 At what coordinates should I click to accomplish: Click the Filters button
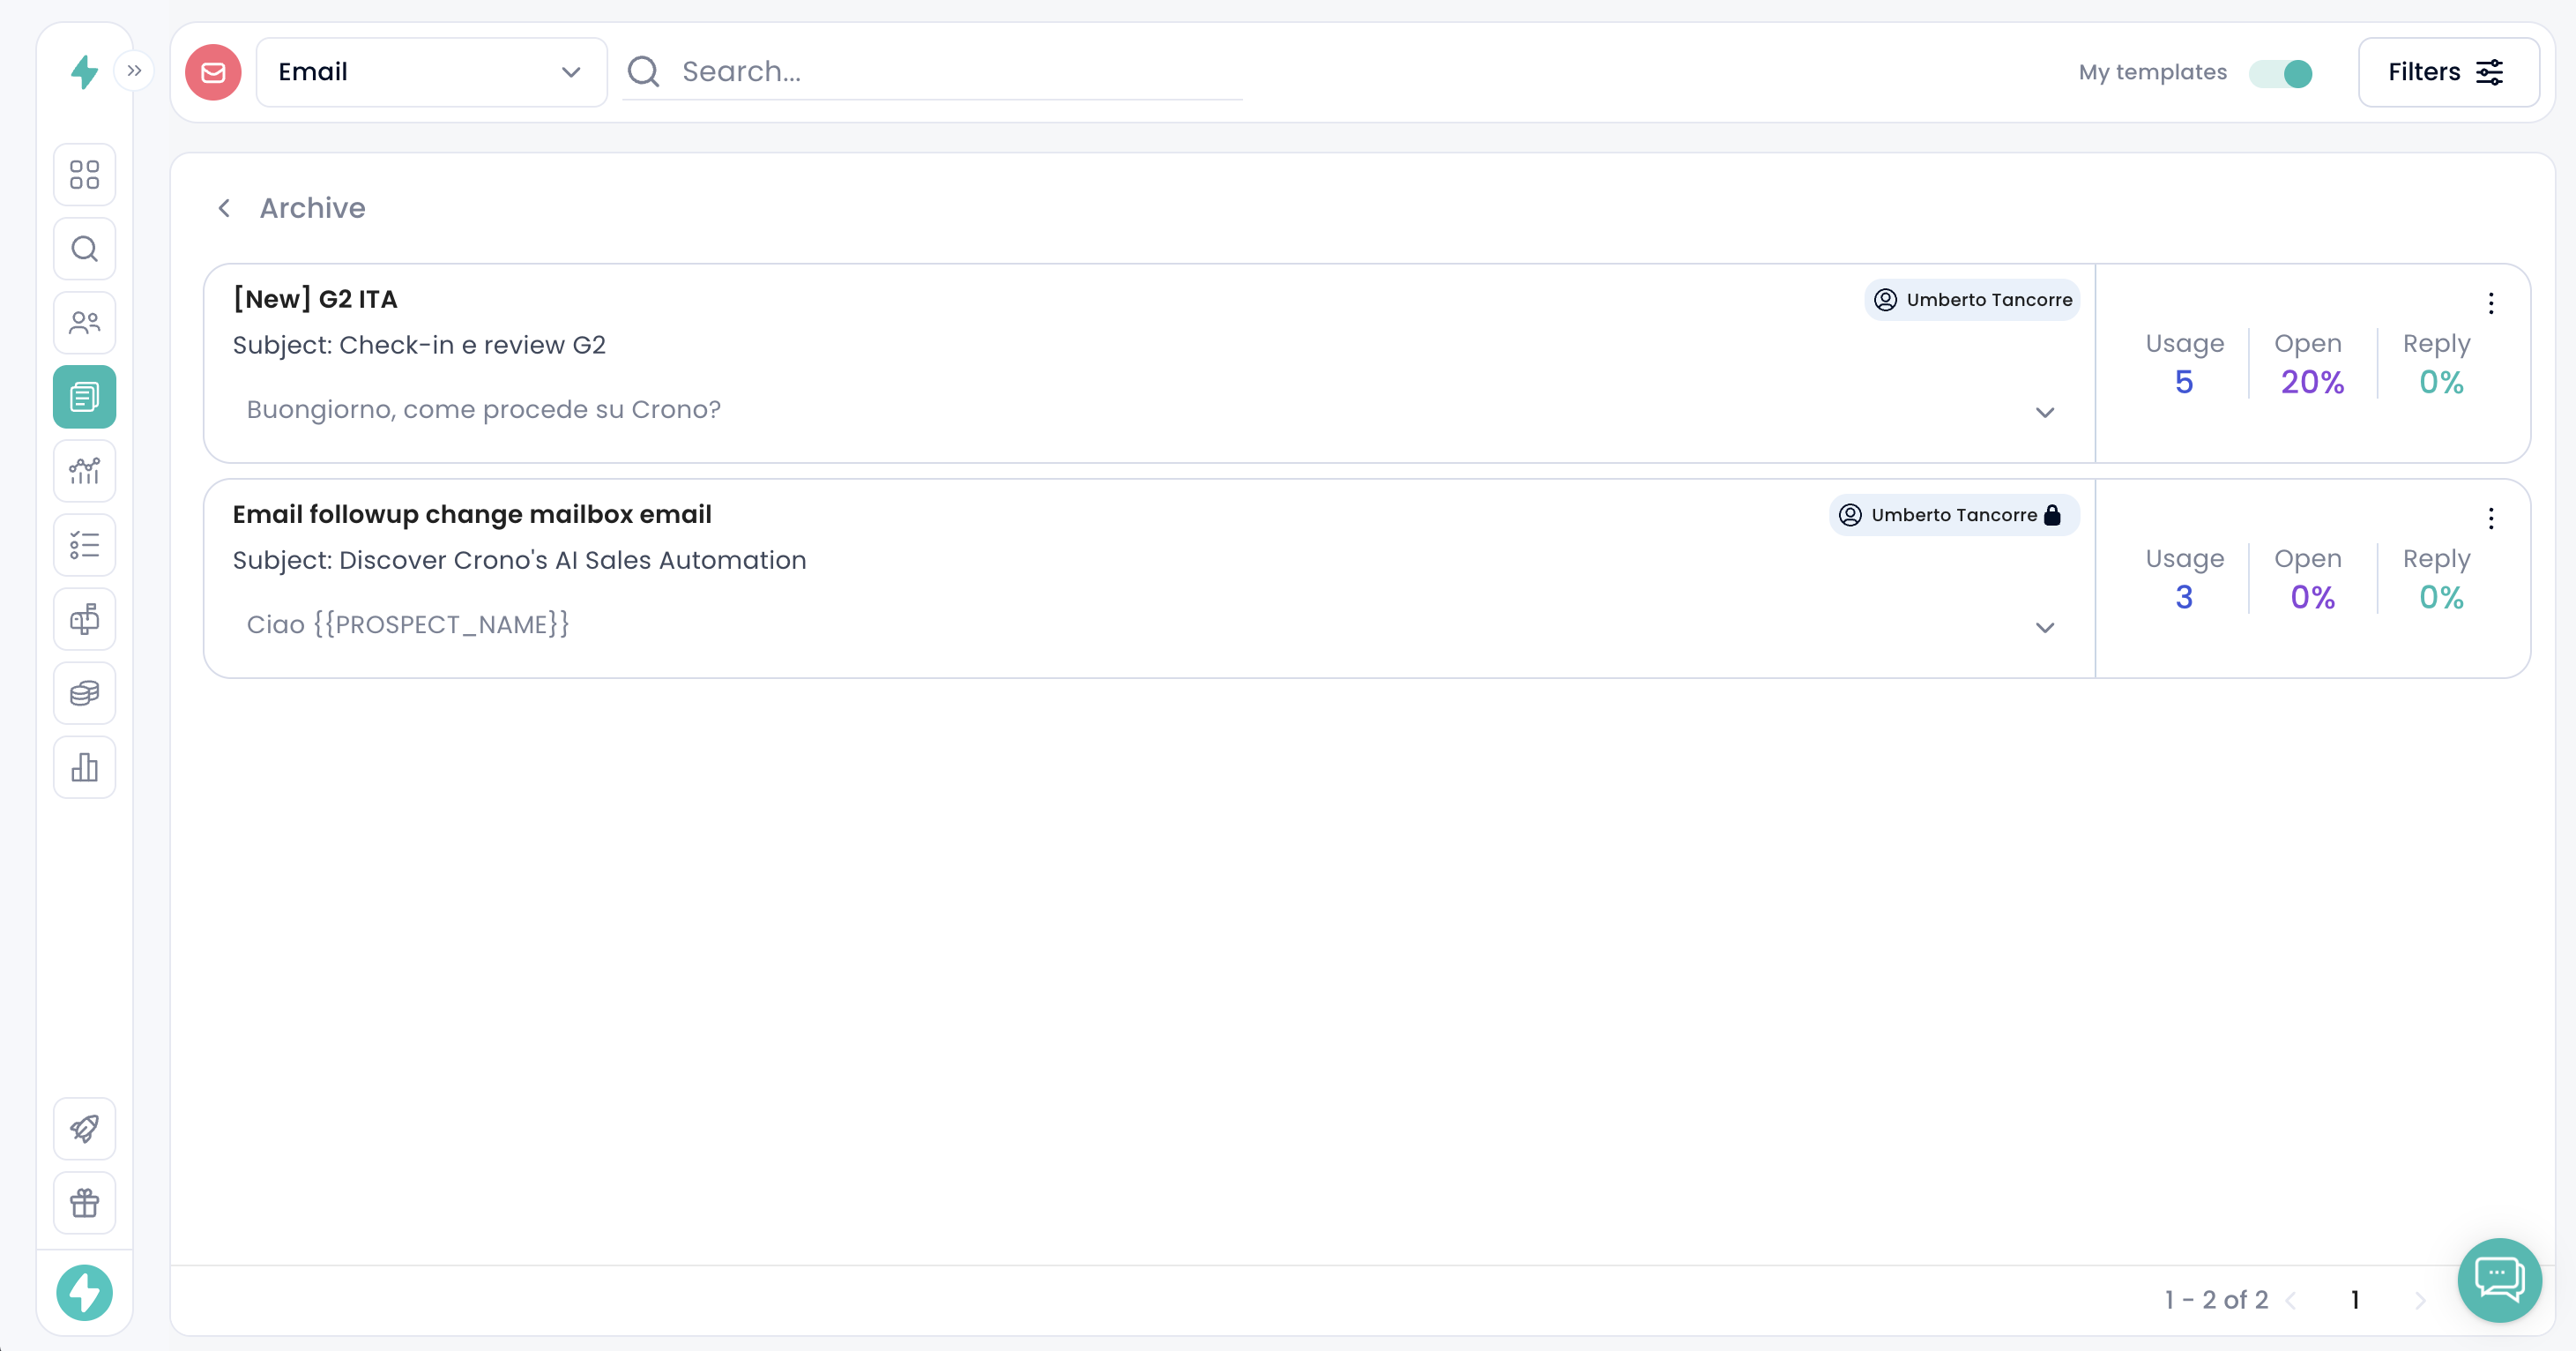point(2446,72)
